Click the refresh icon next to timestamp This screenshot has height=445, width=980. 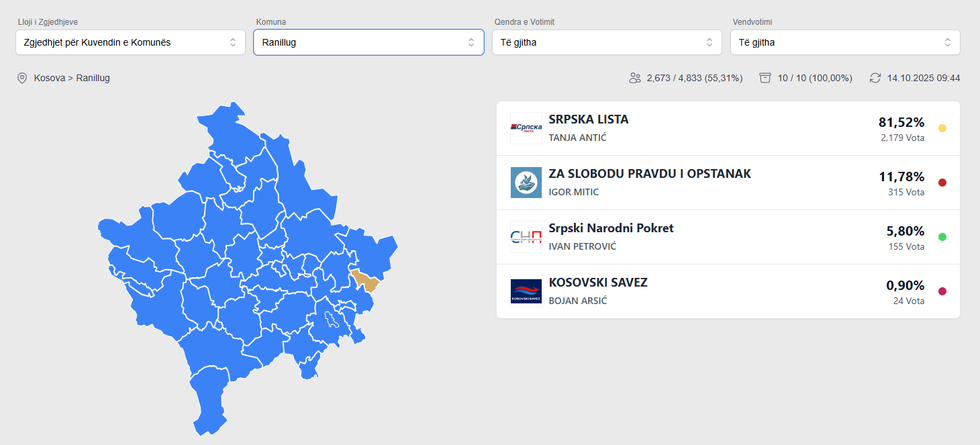pyautogui.click(x=875, y=78)
